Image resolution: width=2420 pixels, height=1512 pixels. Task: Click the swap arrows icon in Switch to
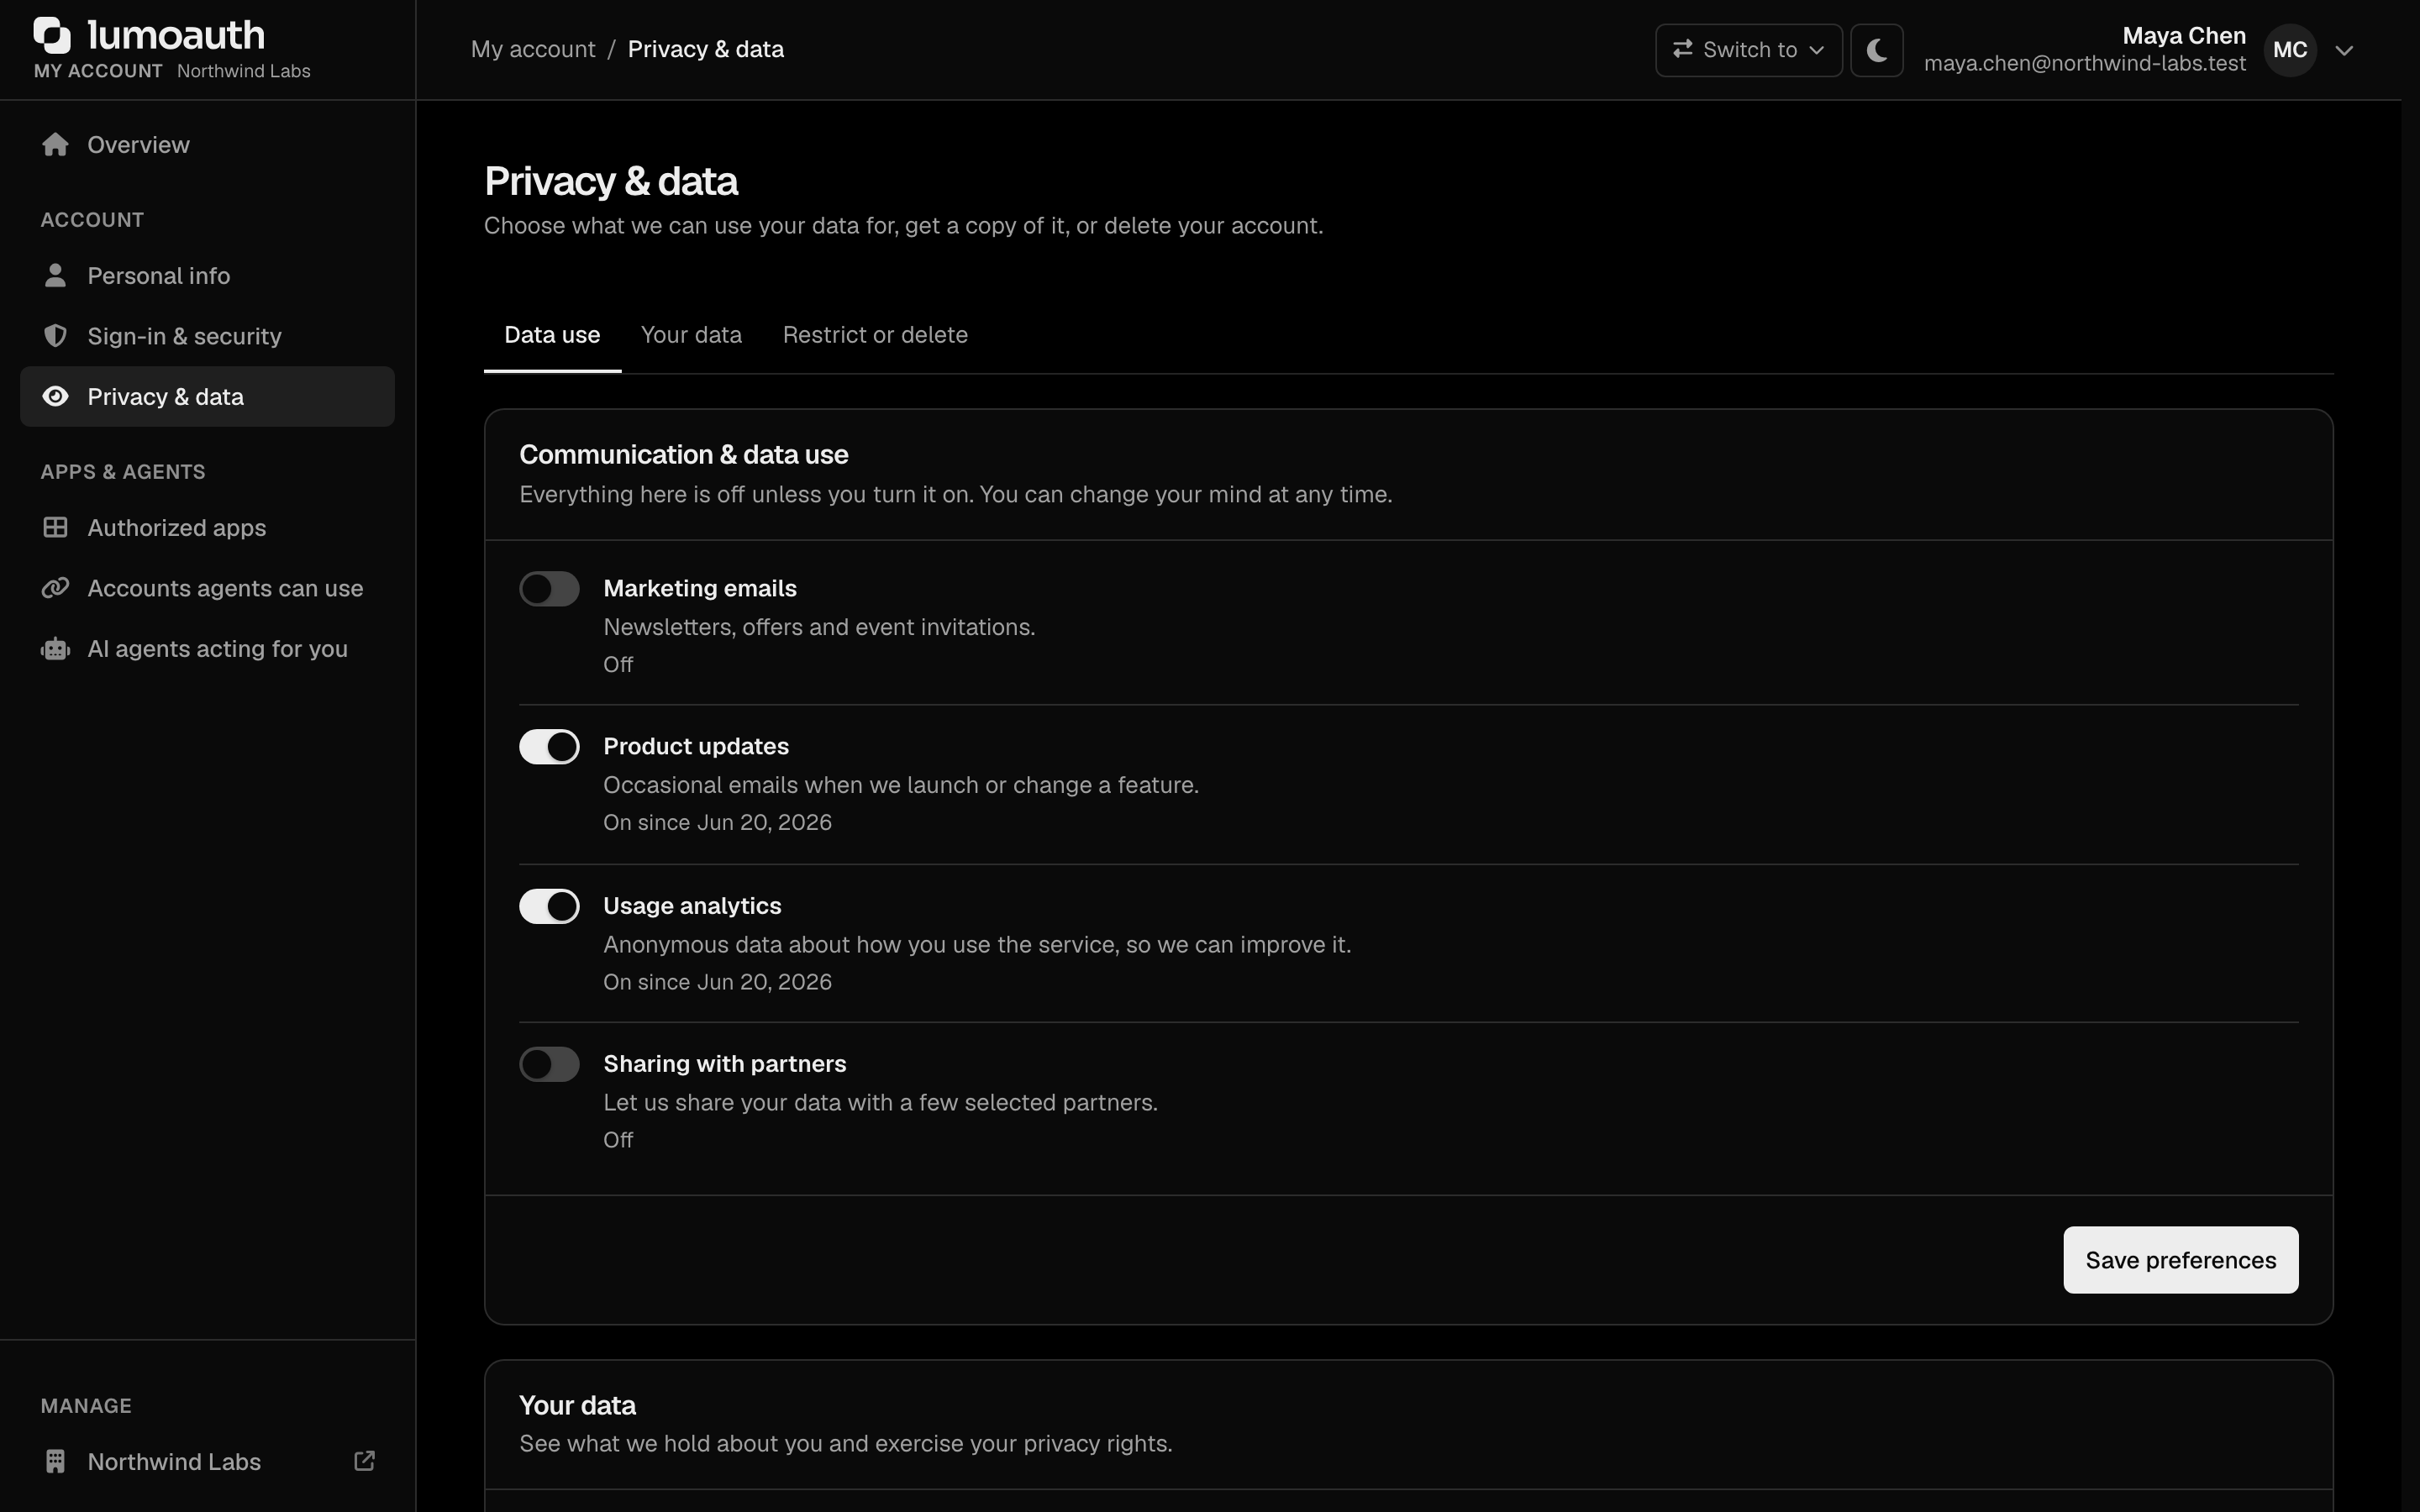(x=1683, y=49)
